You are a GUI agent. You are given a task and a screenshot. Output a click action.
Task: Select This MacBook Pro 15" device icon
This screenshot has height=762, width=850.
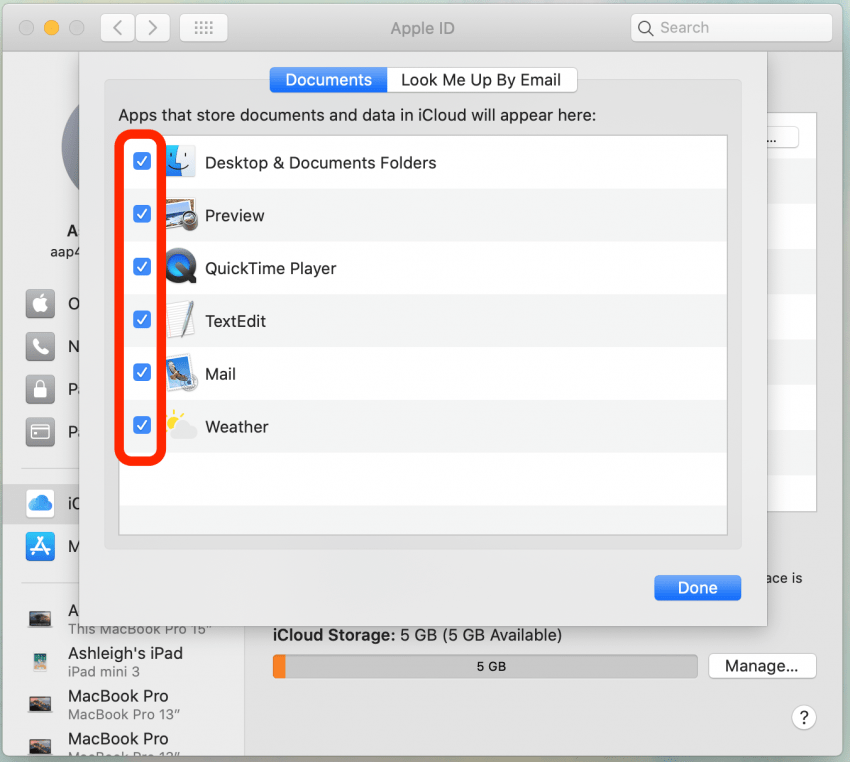[40, 618]
